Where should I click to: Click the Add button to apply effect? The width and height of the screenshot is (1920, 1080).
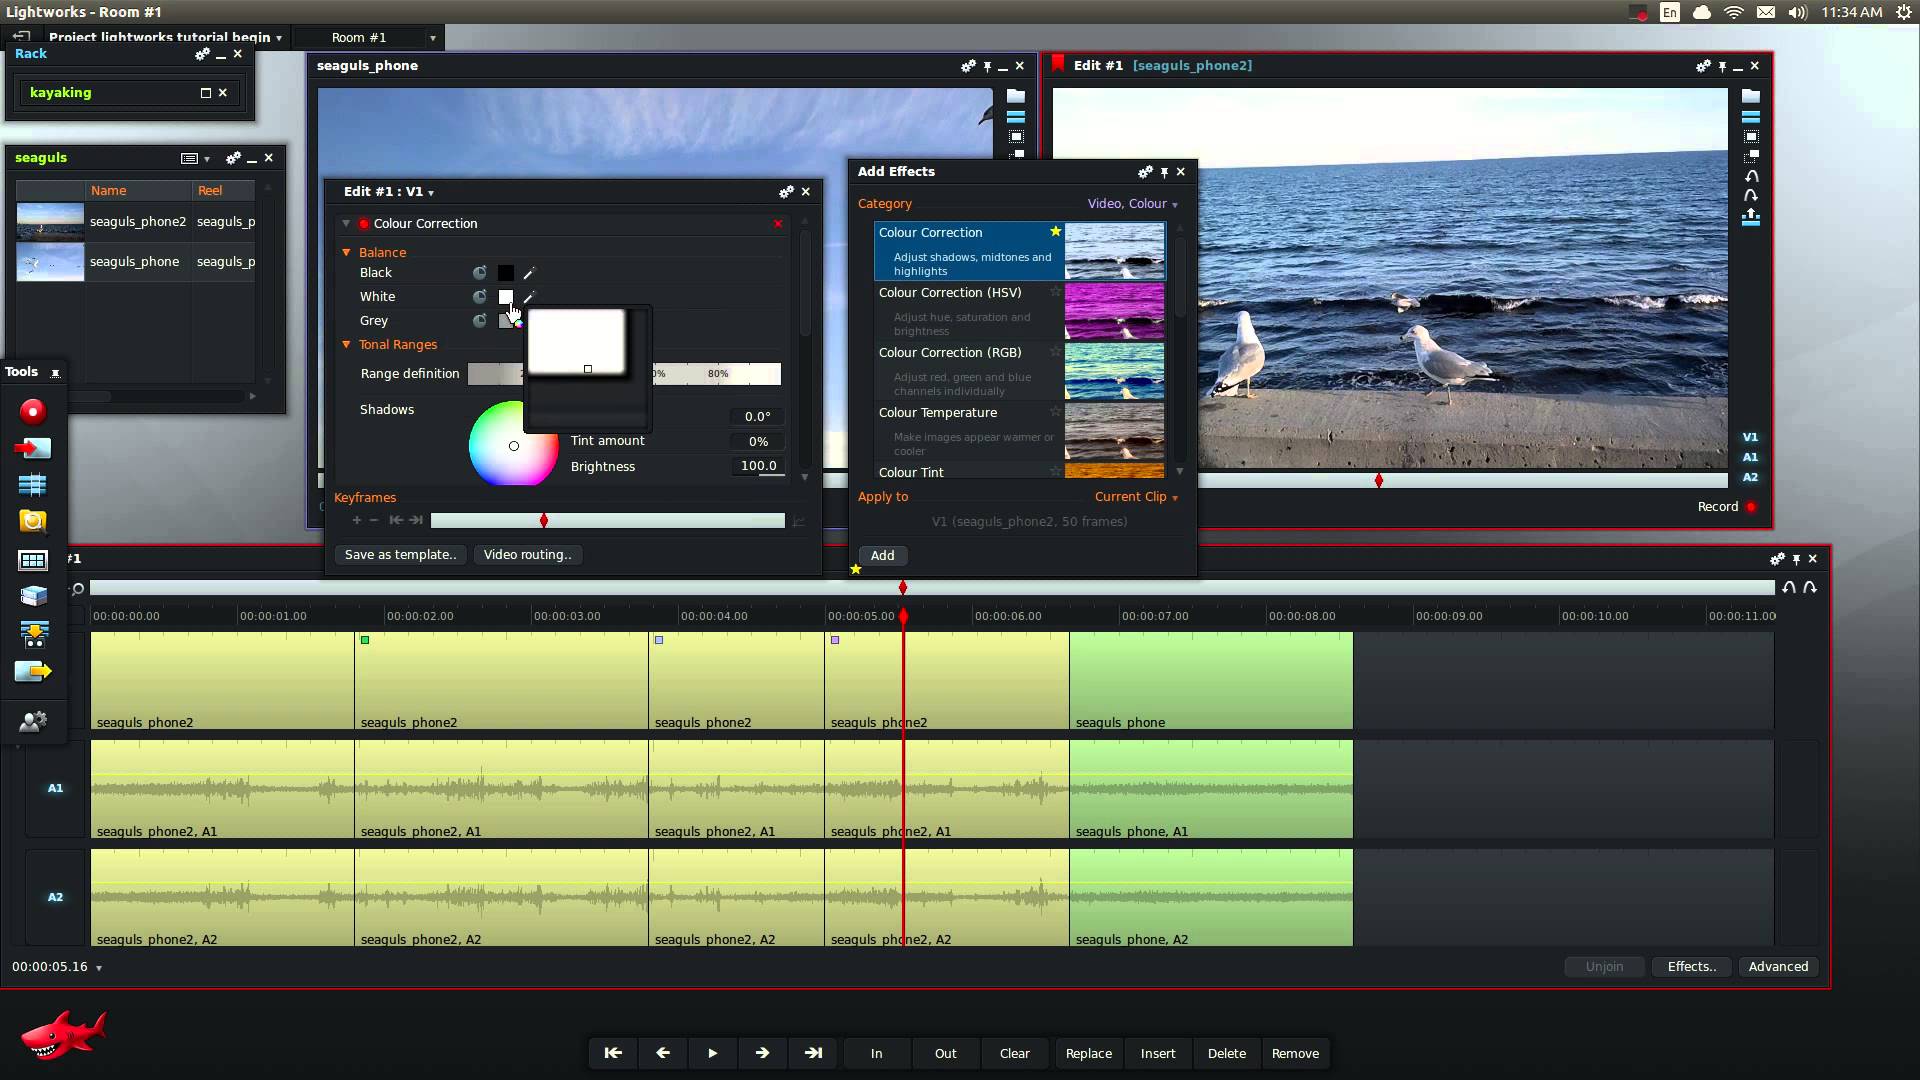pos(882,554)
